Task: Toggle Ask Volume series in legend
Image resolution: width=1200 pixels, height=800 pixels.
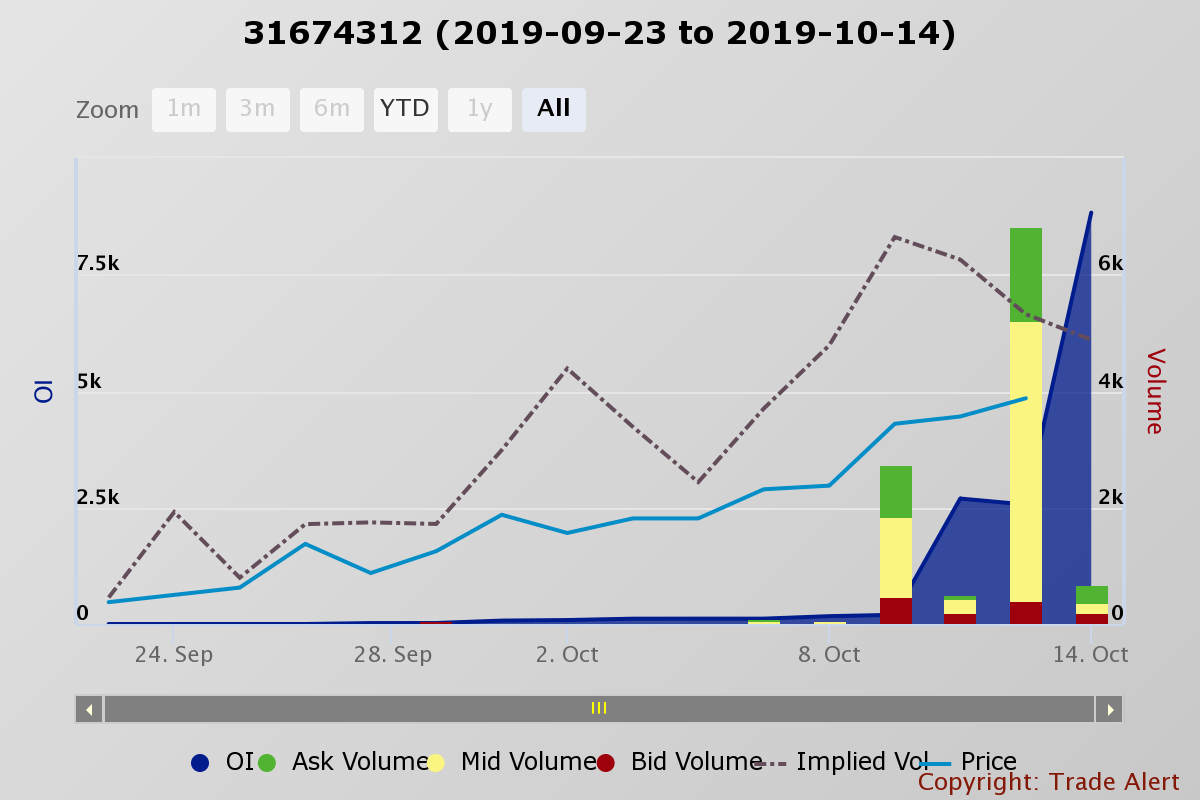Action: (343, 762)
